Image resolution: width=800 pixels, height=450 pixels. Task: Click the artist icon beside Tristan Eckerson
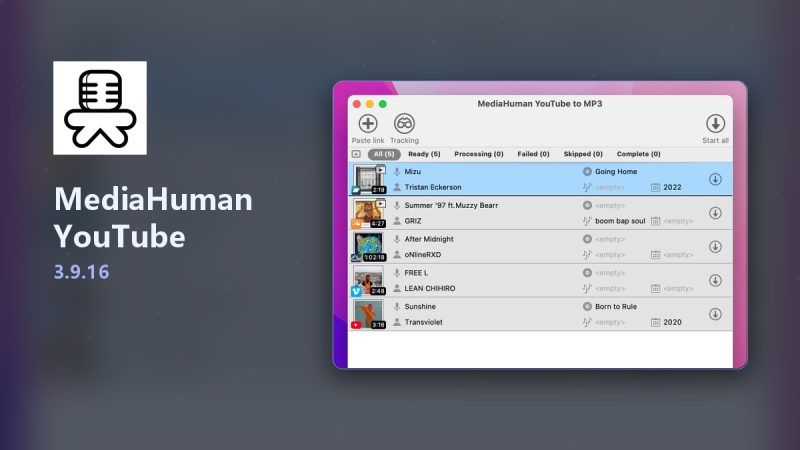pyautogui.click(x=396, y=187)
